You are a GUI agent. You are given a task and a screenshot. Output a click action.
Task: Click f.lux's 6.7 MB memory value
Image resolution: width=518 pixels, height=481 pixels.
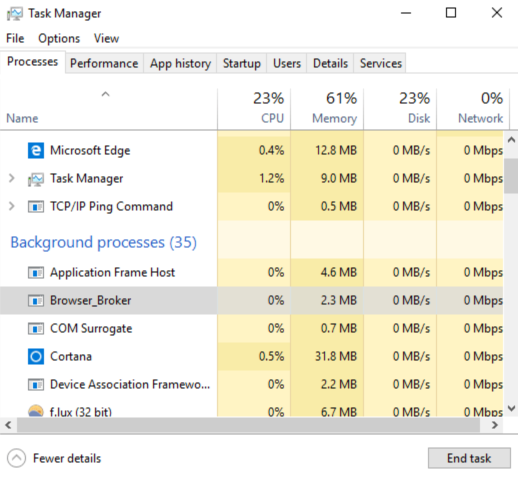(x=339, y=412)
